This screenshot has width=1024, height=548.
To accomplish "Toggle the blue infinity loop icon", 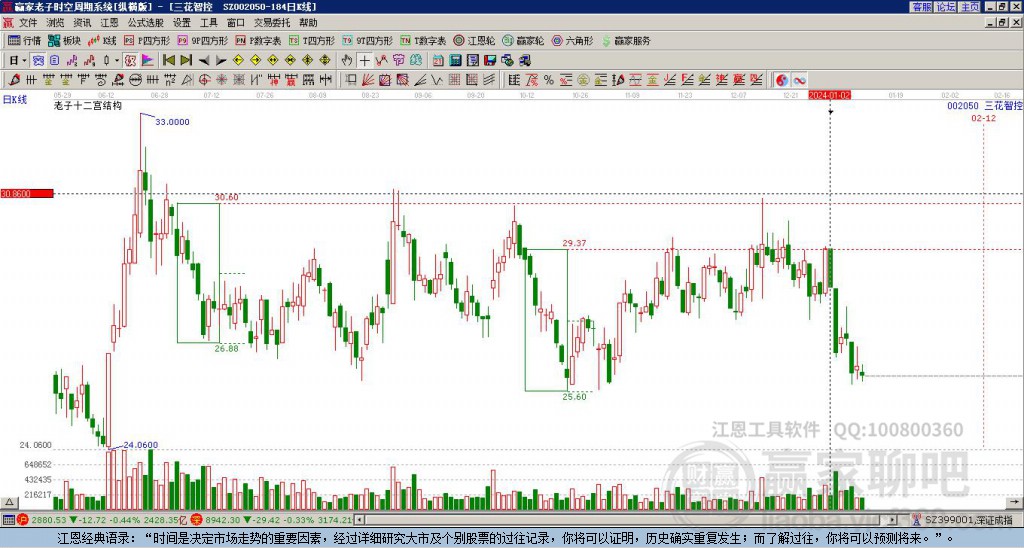I will click(x=799, y=80).
